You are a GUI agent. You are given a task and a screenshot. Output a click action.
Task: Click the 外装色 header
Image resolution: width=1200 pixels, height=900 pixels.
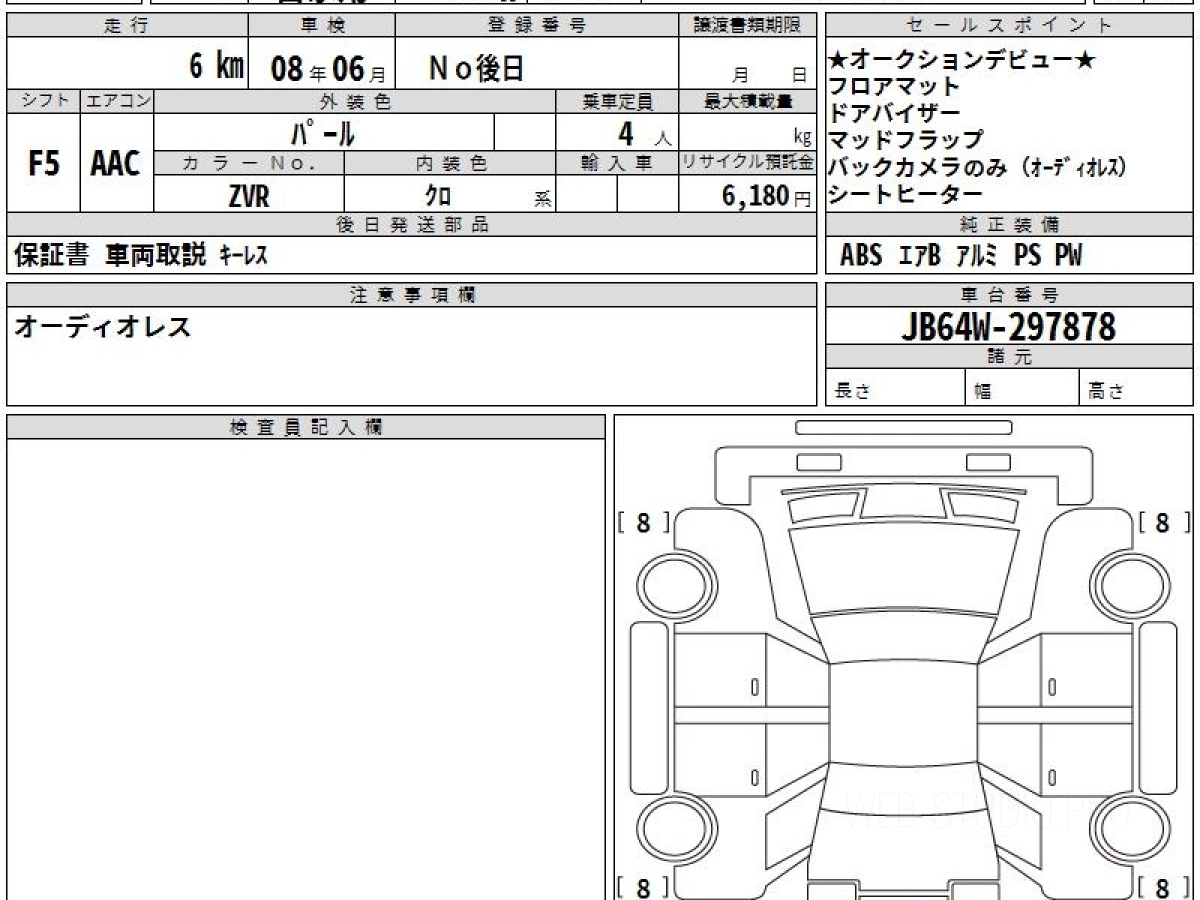tap(355, 101)
